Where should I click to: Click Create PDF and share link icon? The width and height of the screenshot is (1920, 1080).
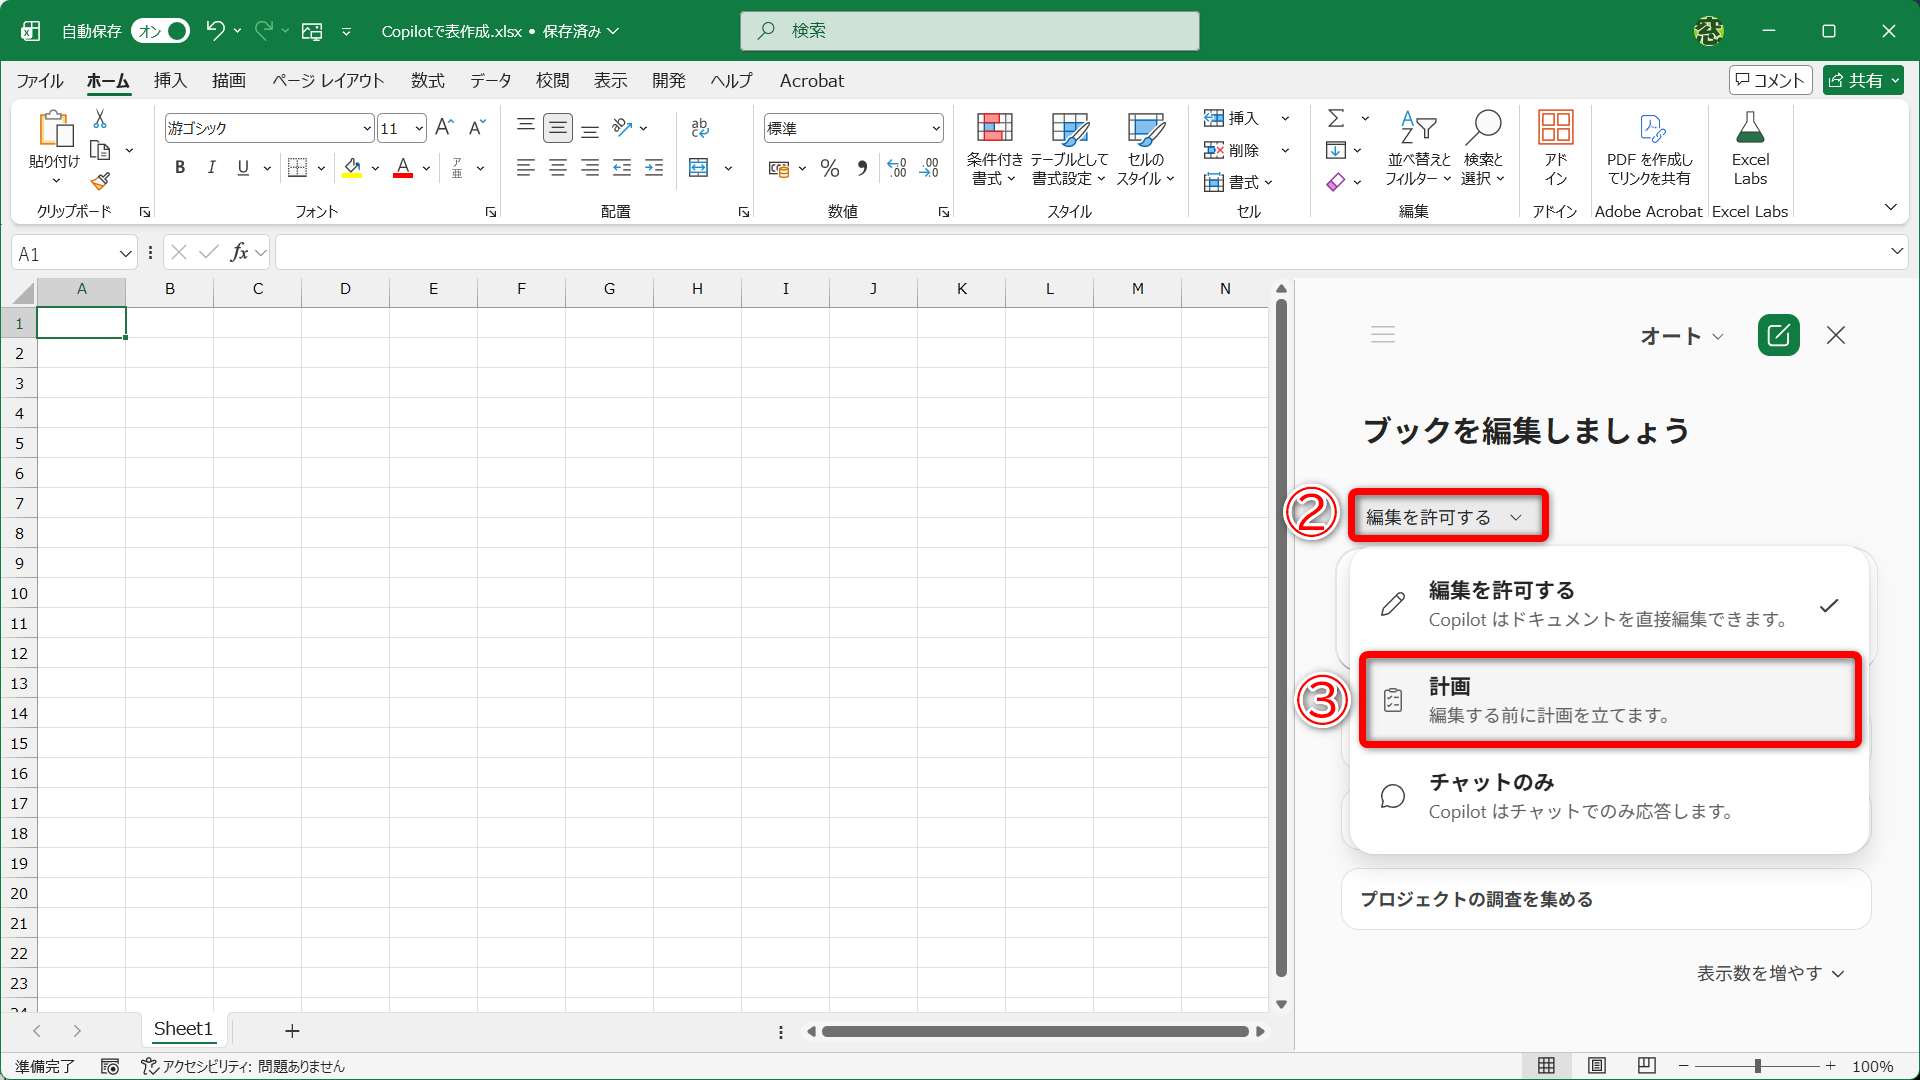coord(1651,128)
